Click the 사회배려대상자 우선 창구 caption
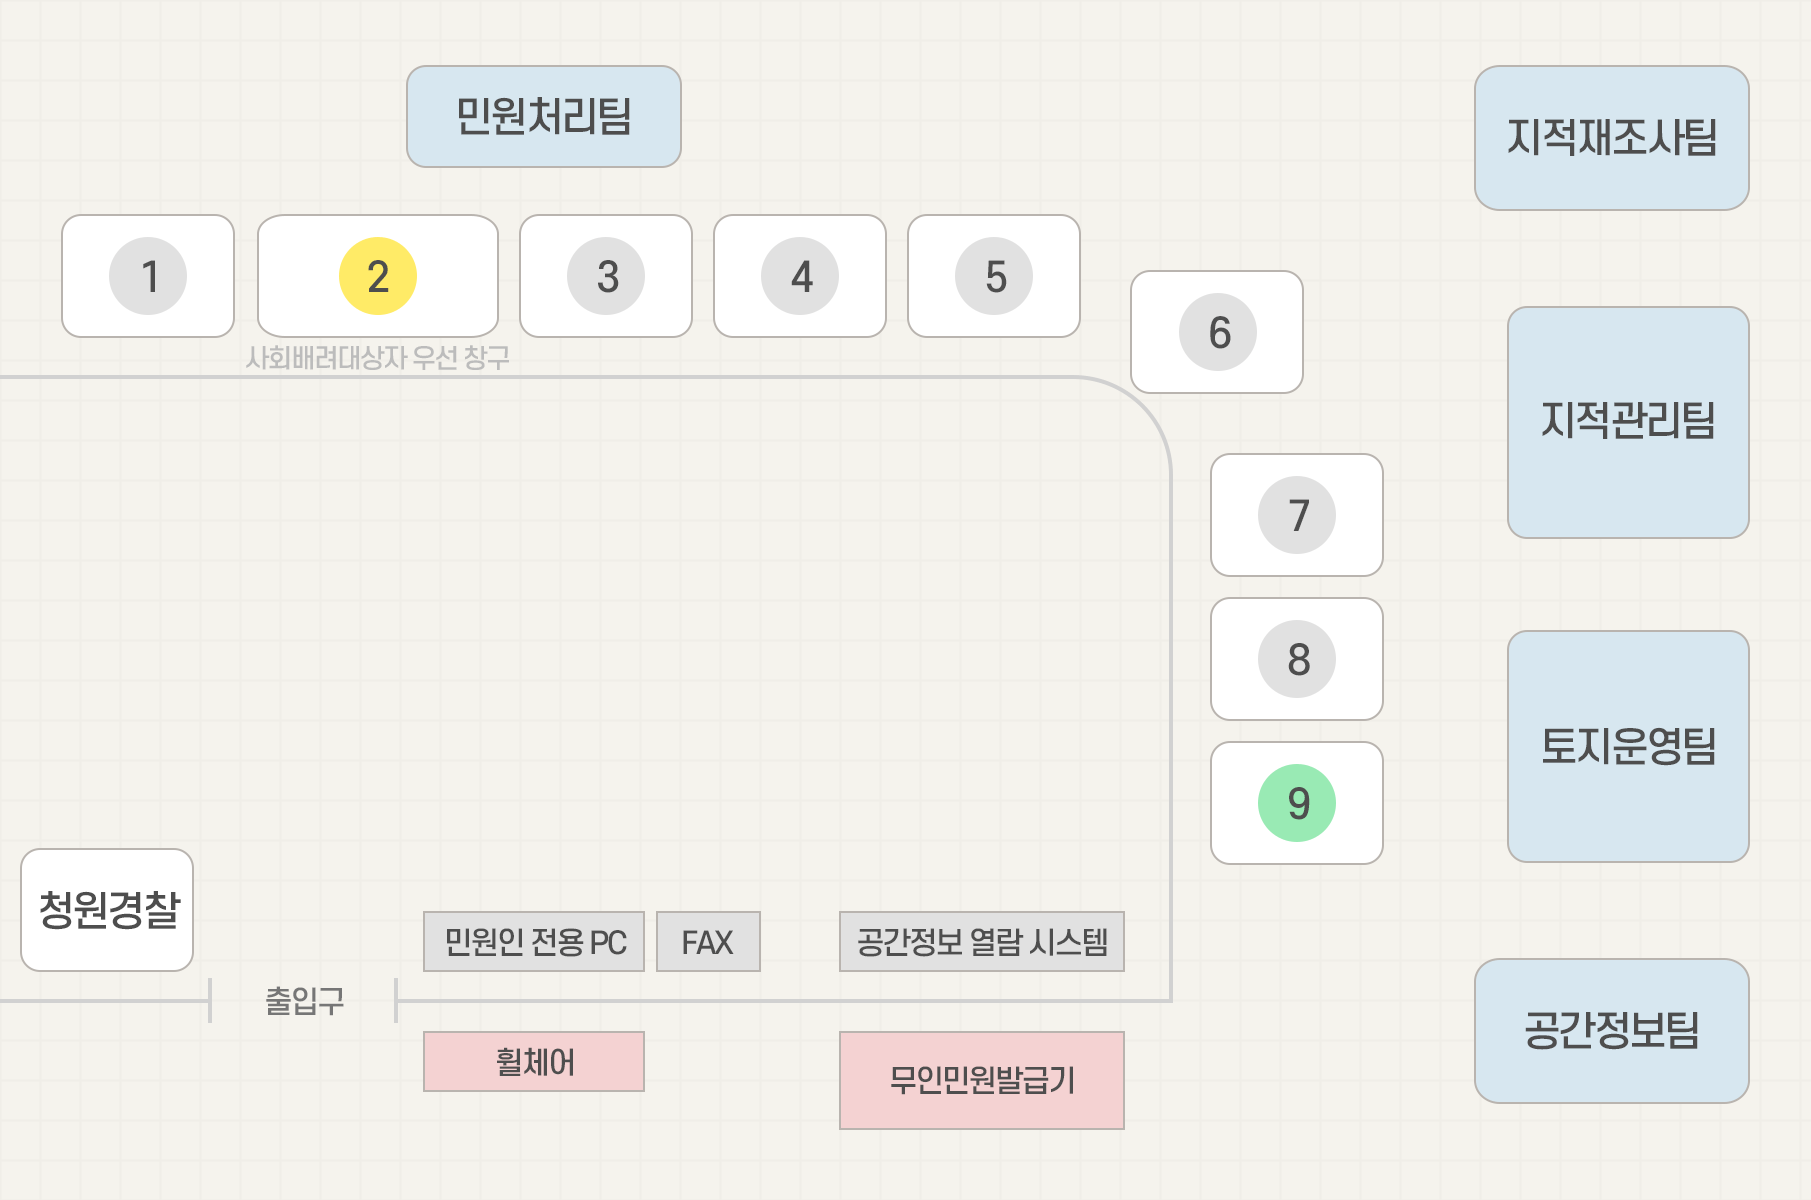Screen dimensions: 1811x1200 [378, 357]
